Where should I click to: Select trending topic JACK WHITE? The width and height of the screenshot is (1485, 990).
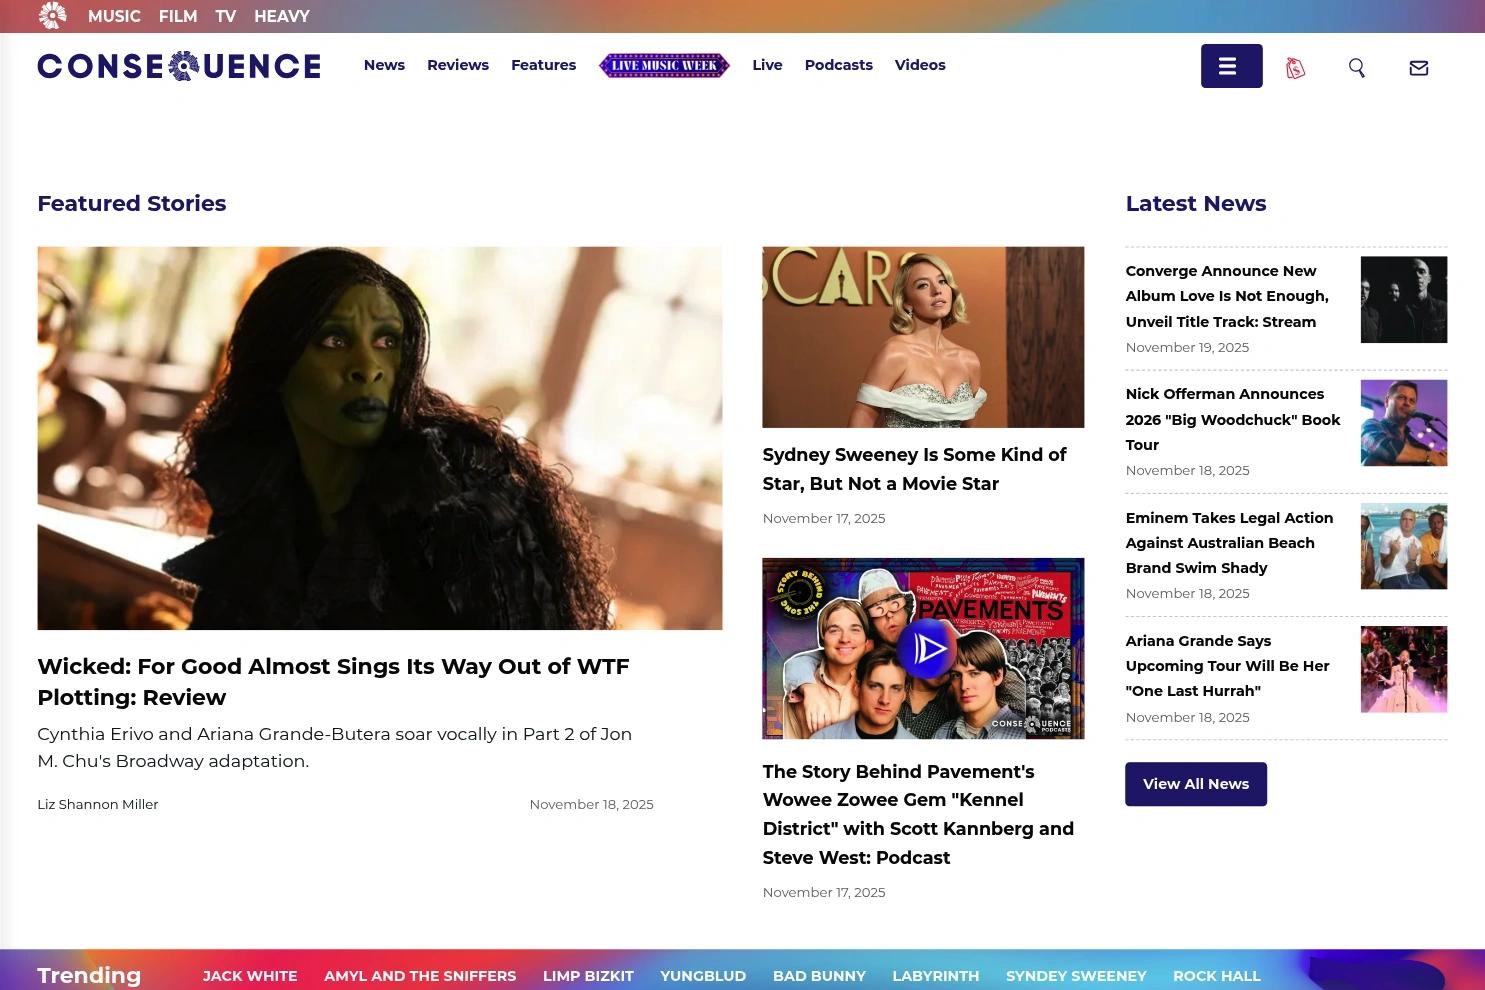pos(250,976)
